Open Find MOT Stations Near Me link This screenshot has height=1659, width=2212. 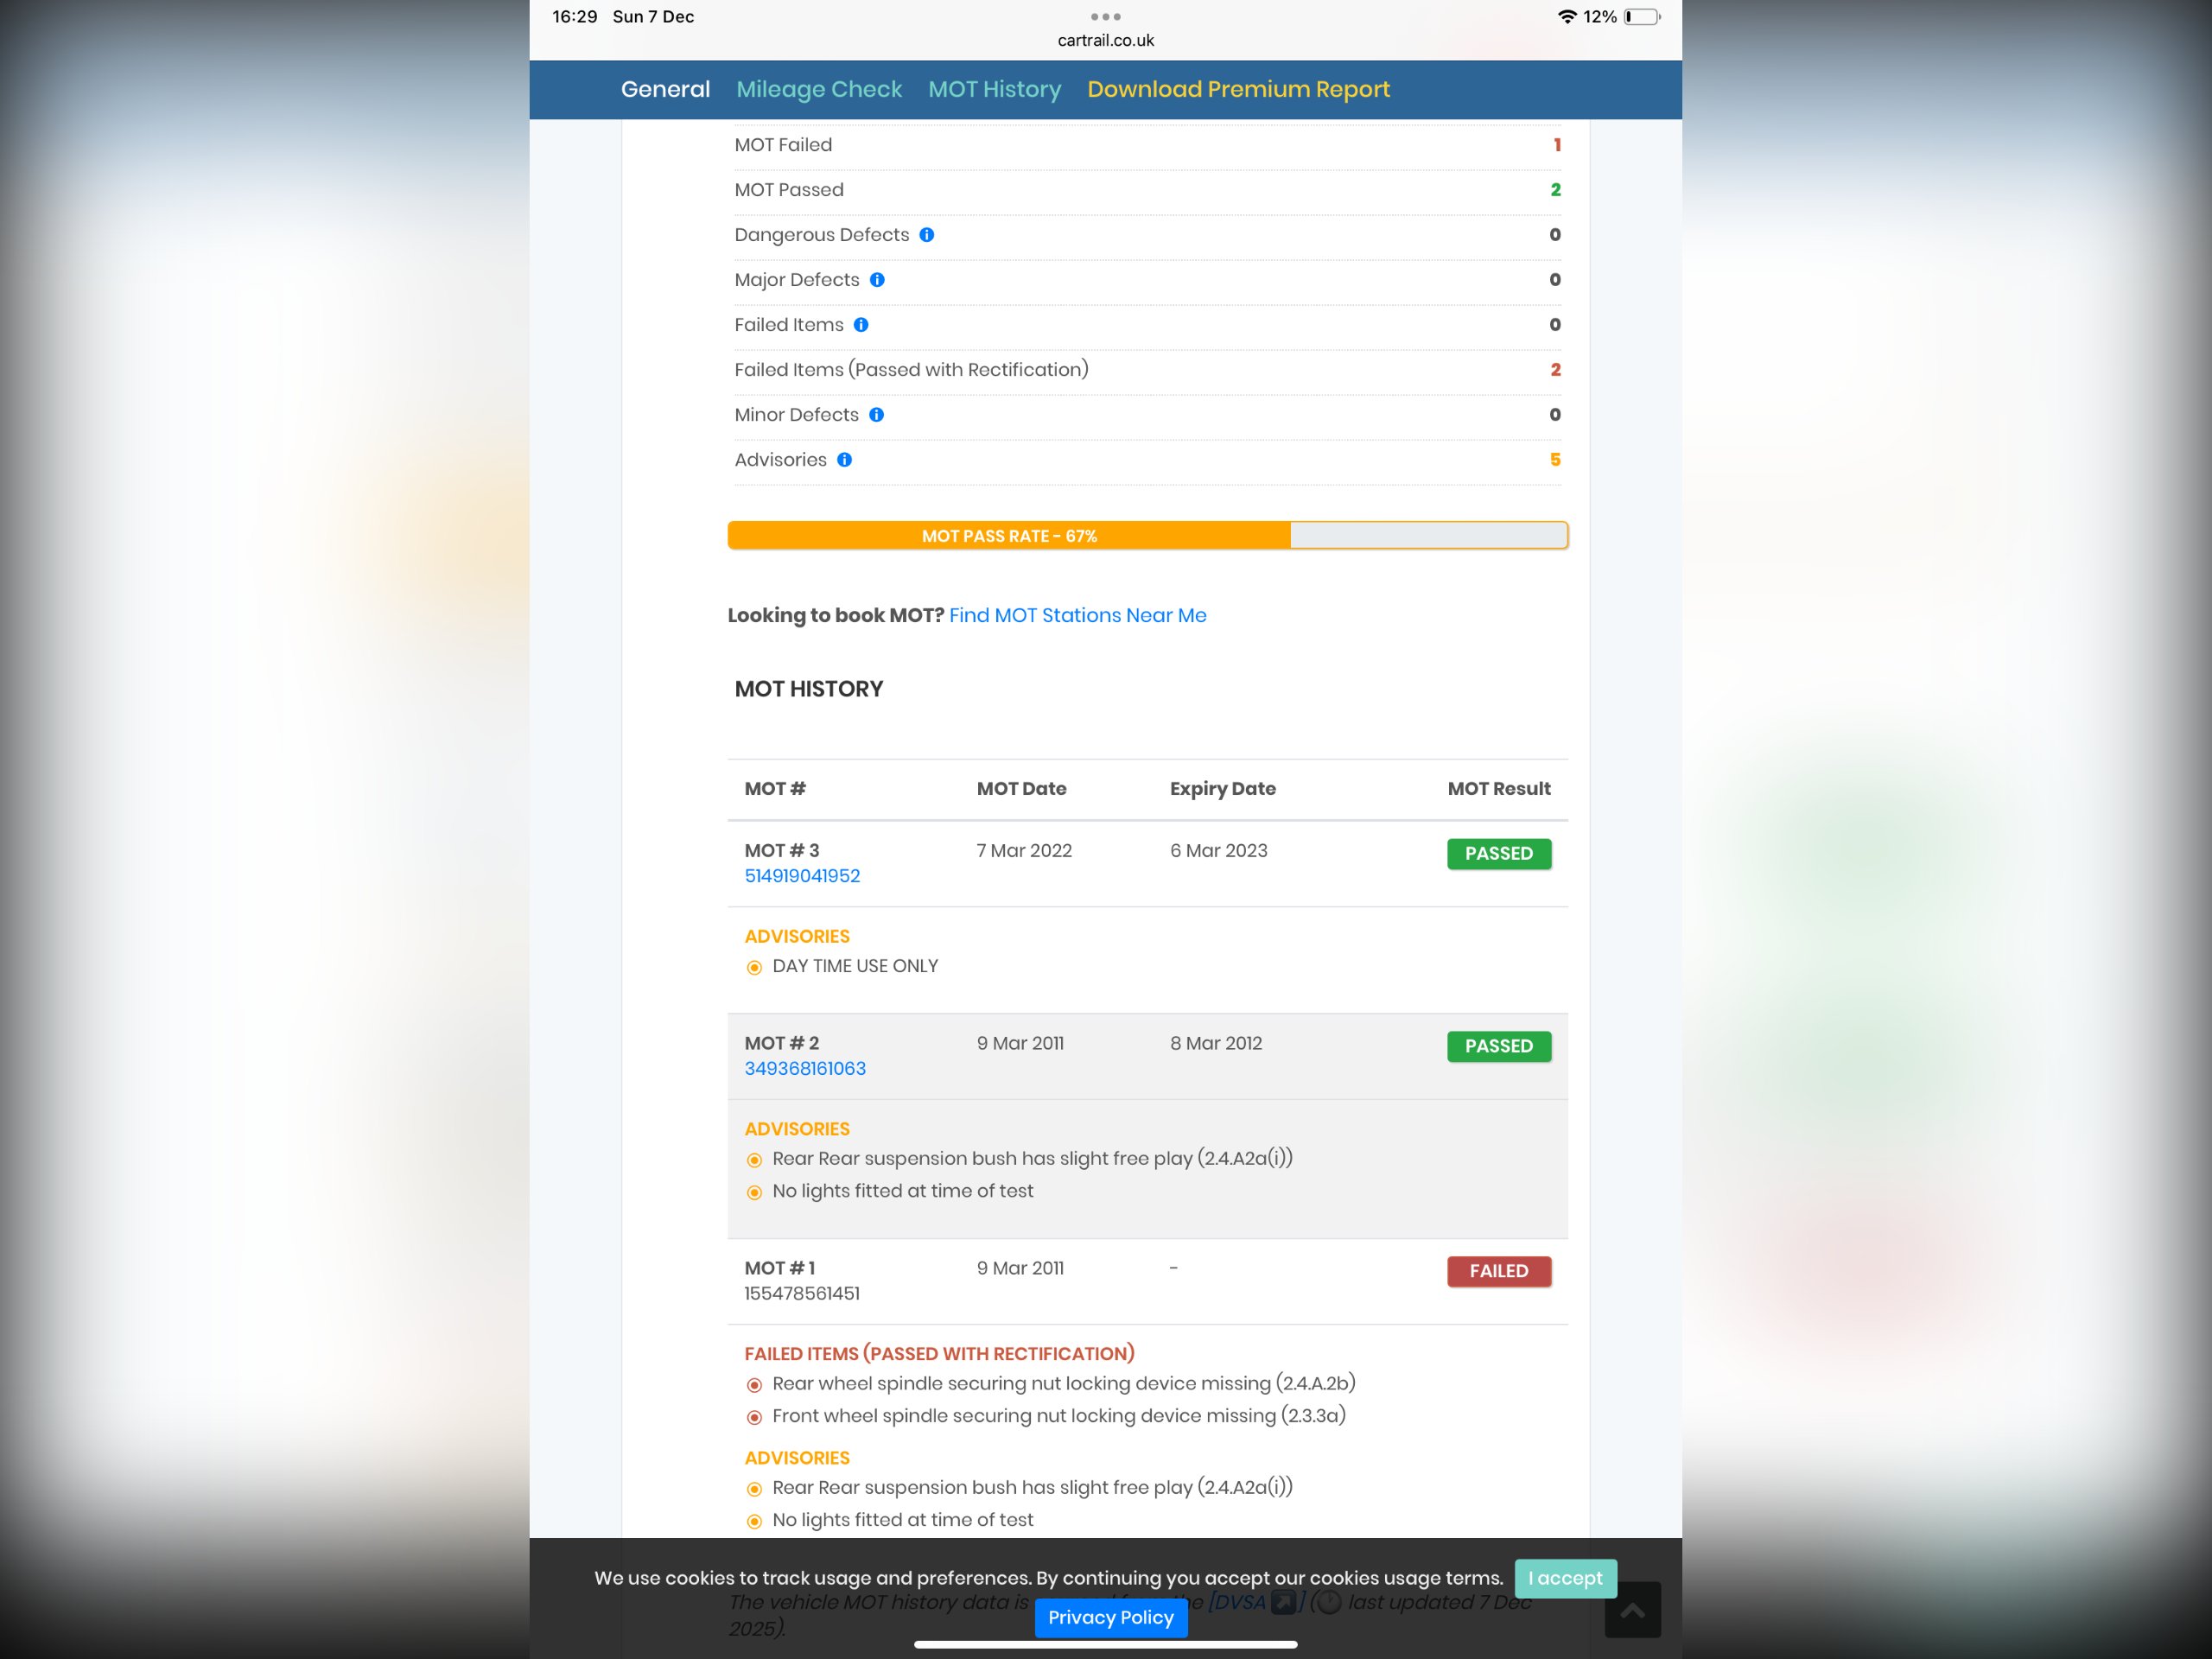click(x=1077, y=615)
